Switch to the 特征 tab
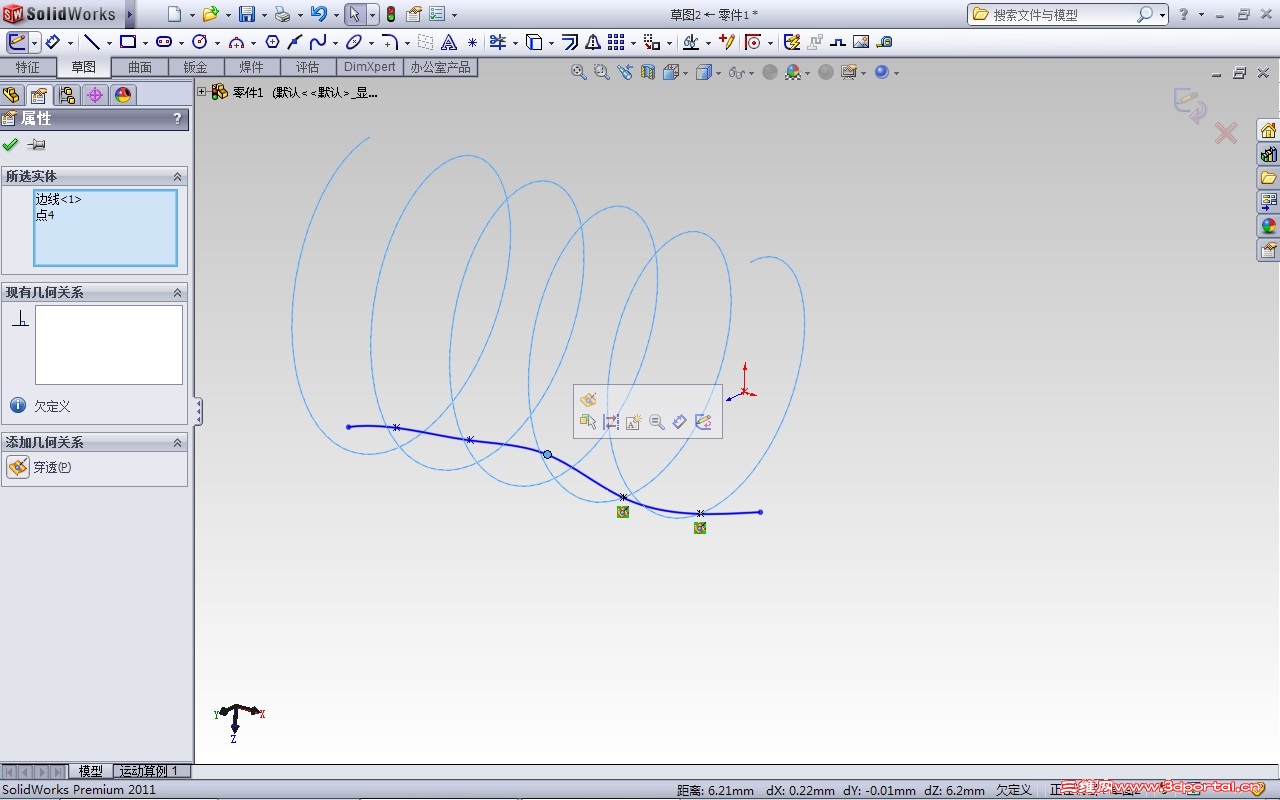This screenshot has width=1280, height=800. click(28, 67)
